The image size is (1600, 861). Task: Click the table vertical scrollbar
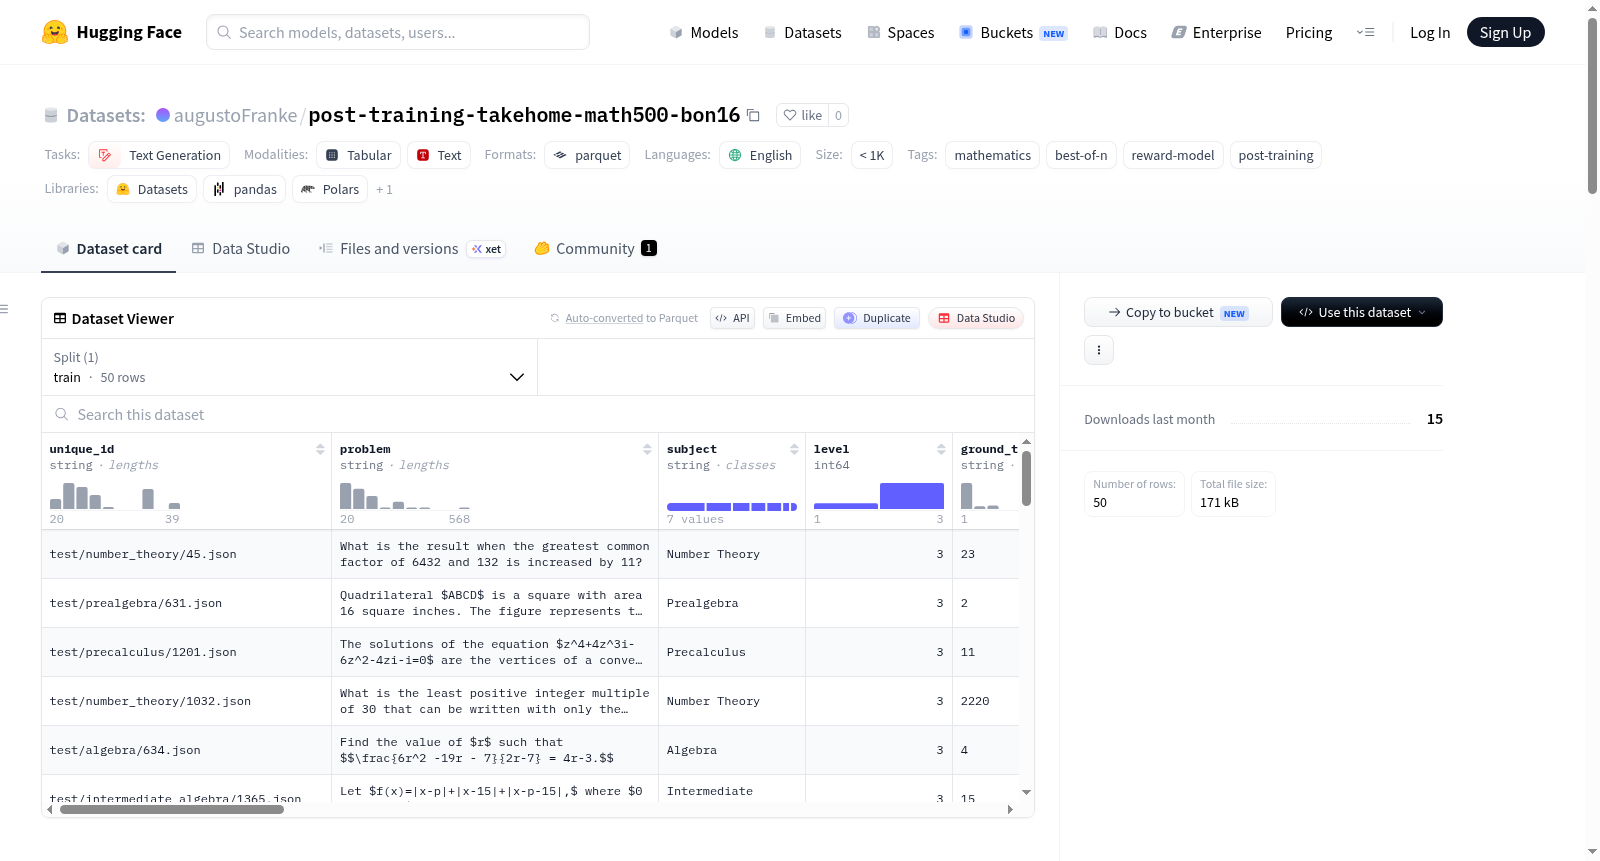coord(1026,478)
